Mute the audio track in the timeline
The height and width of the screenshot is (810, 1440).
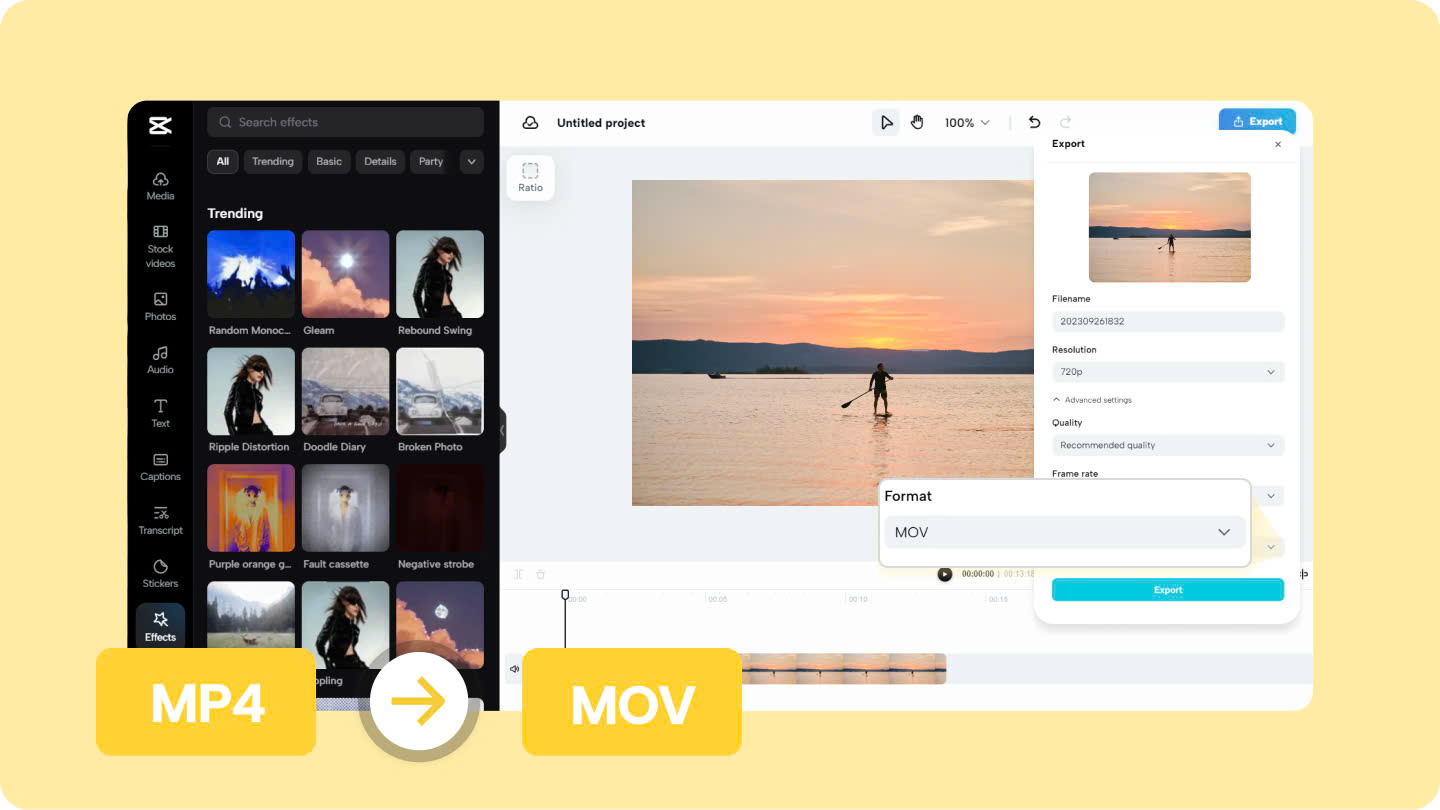pyautogui.click(x=513, y=669)
